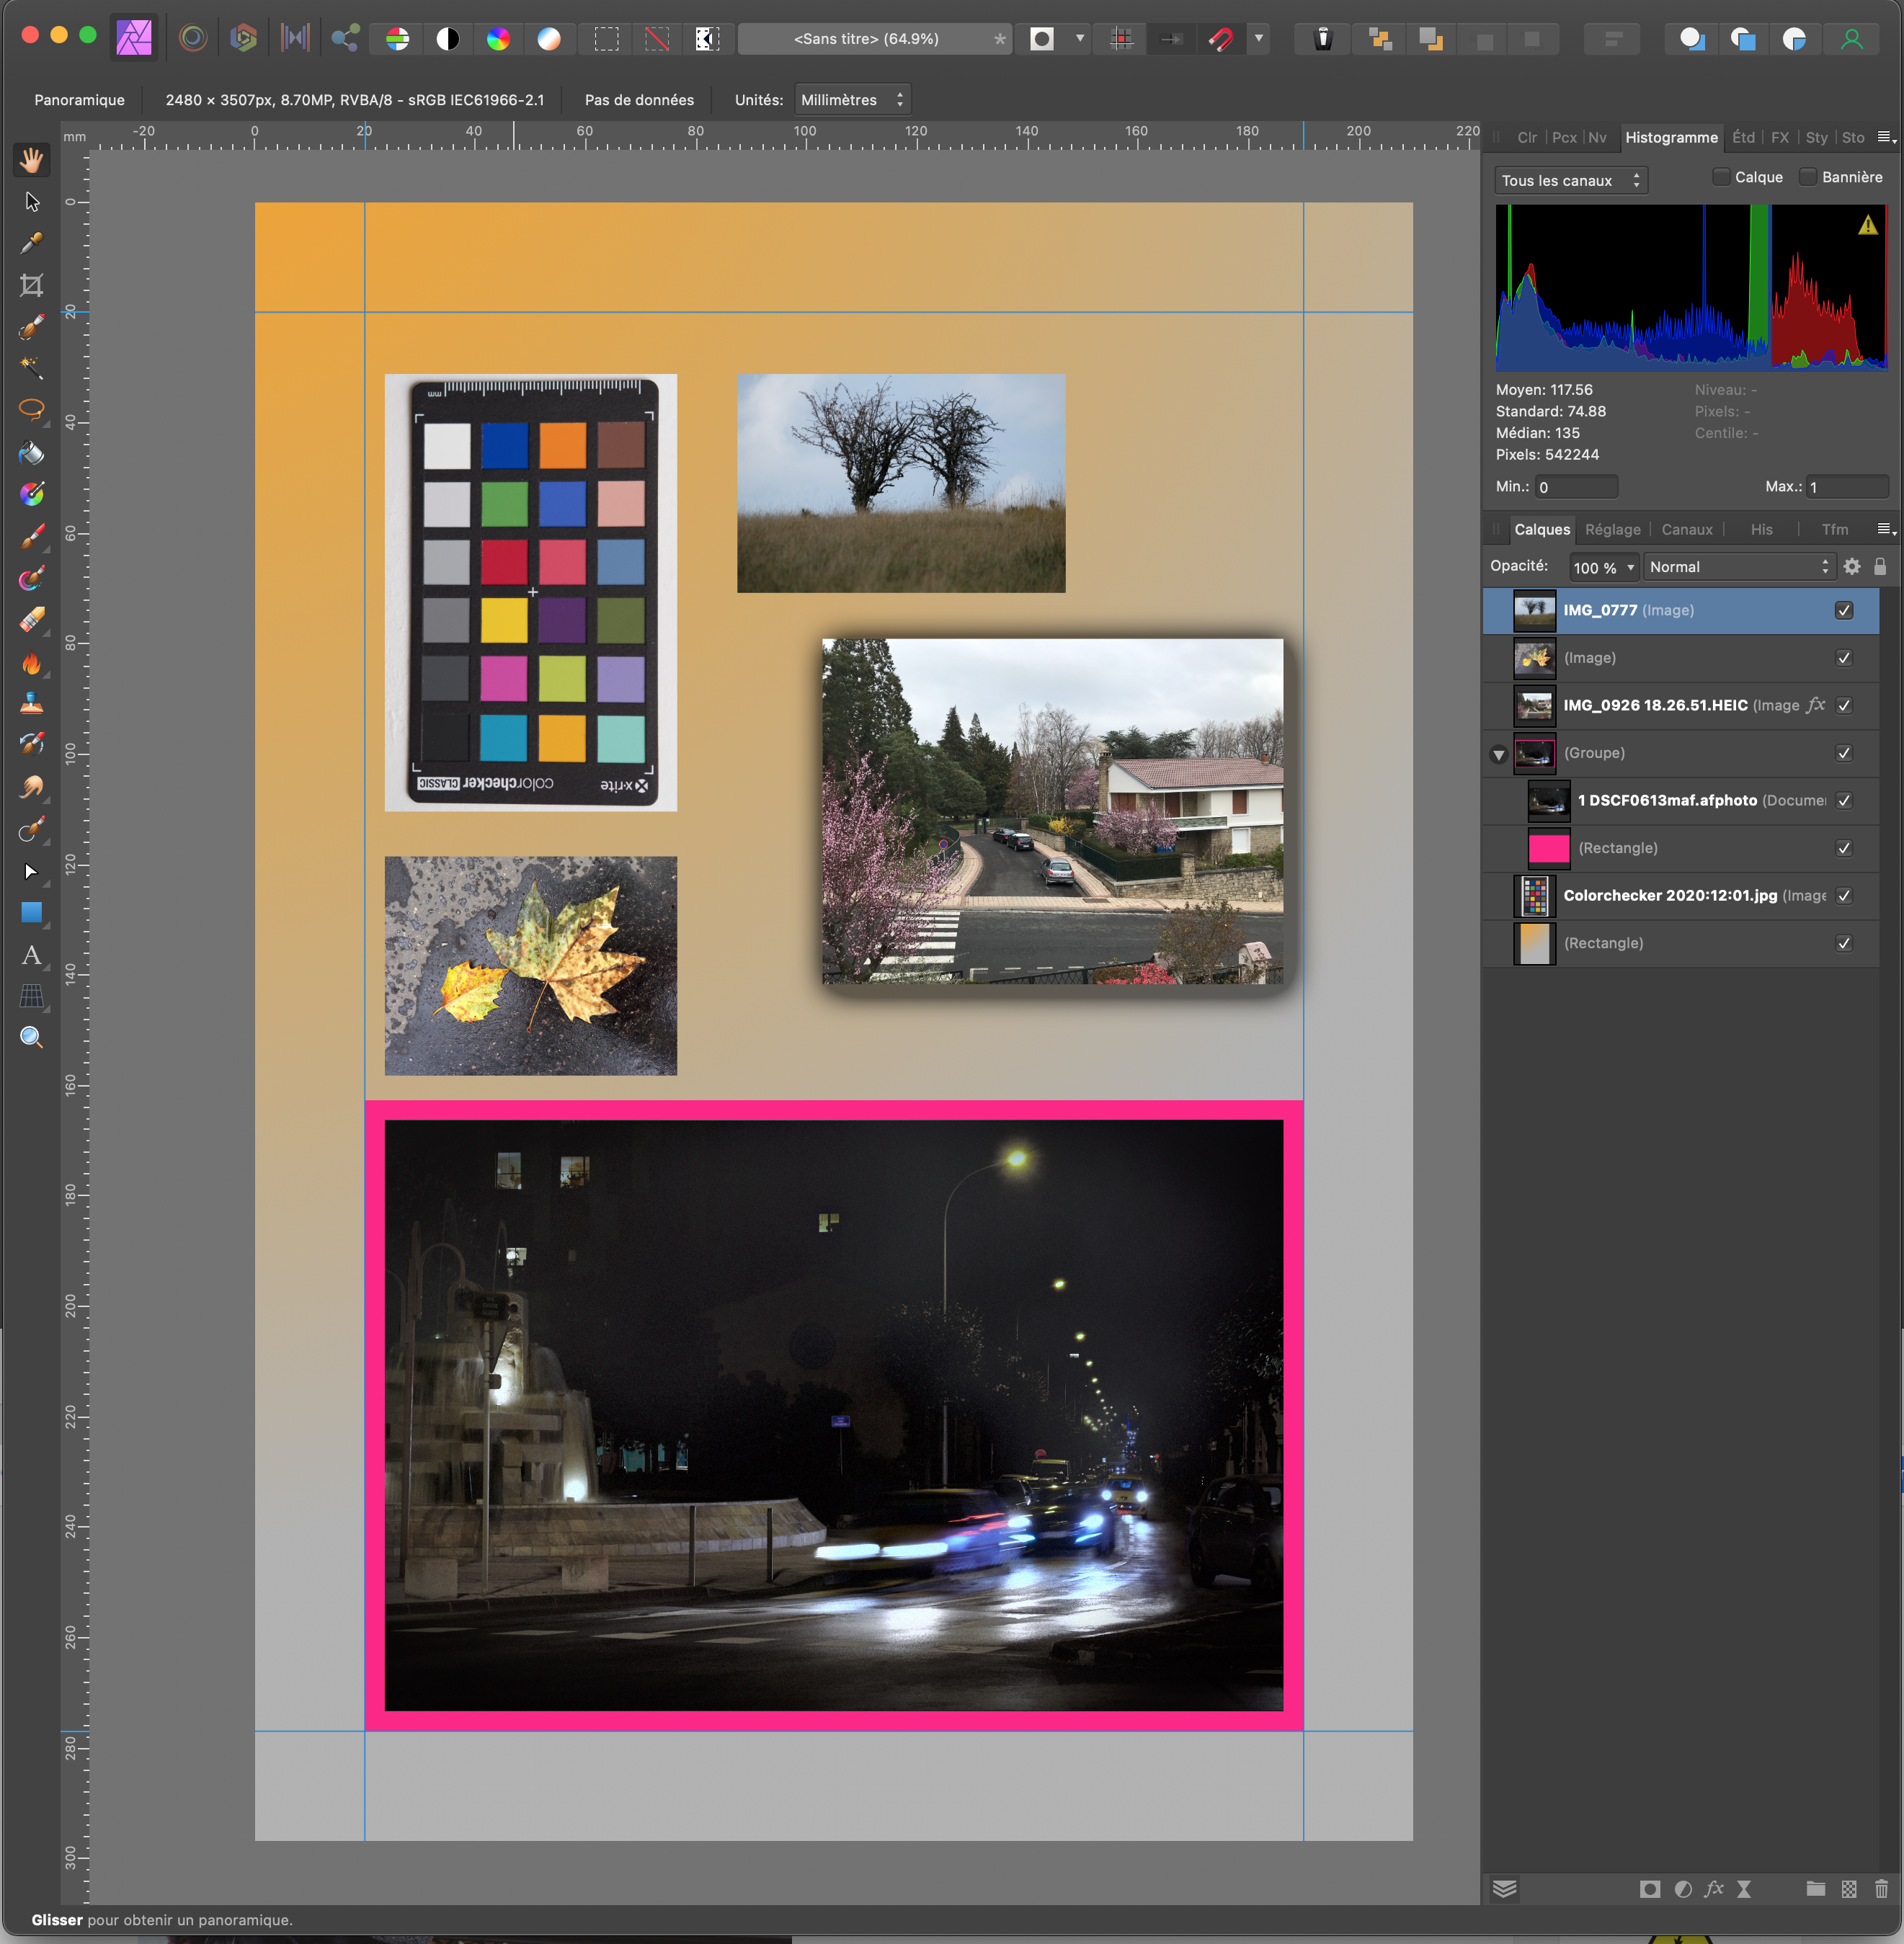The width and height of the screenshot is (1904, 1944).
Task: Open the Unités Millimètres dropdown
Action: (852, 100)
